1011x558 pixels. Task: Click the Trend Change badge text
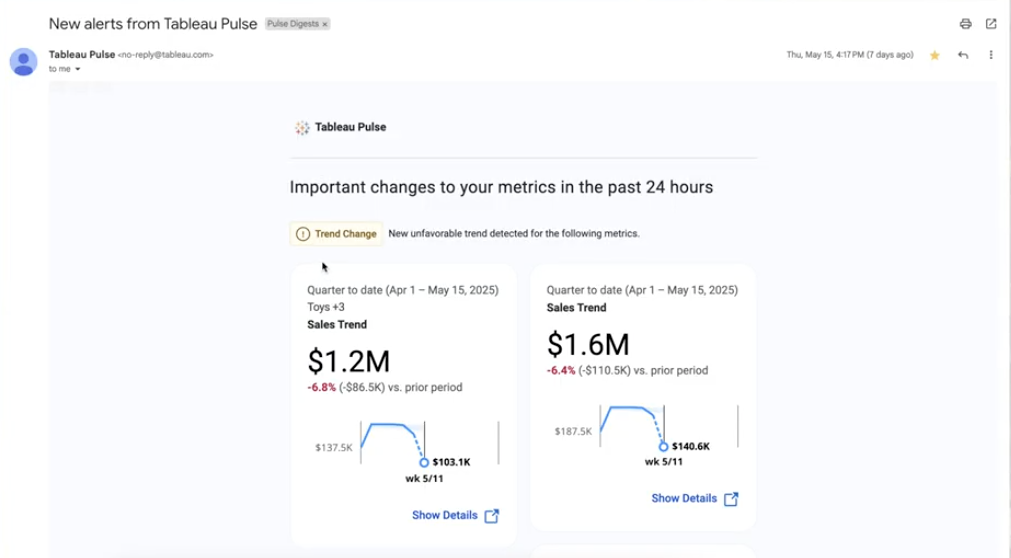[x=346, y=234]
